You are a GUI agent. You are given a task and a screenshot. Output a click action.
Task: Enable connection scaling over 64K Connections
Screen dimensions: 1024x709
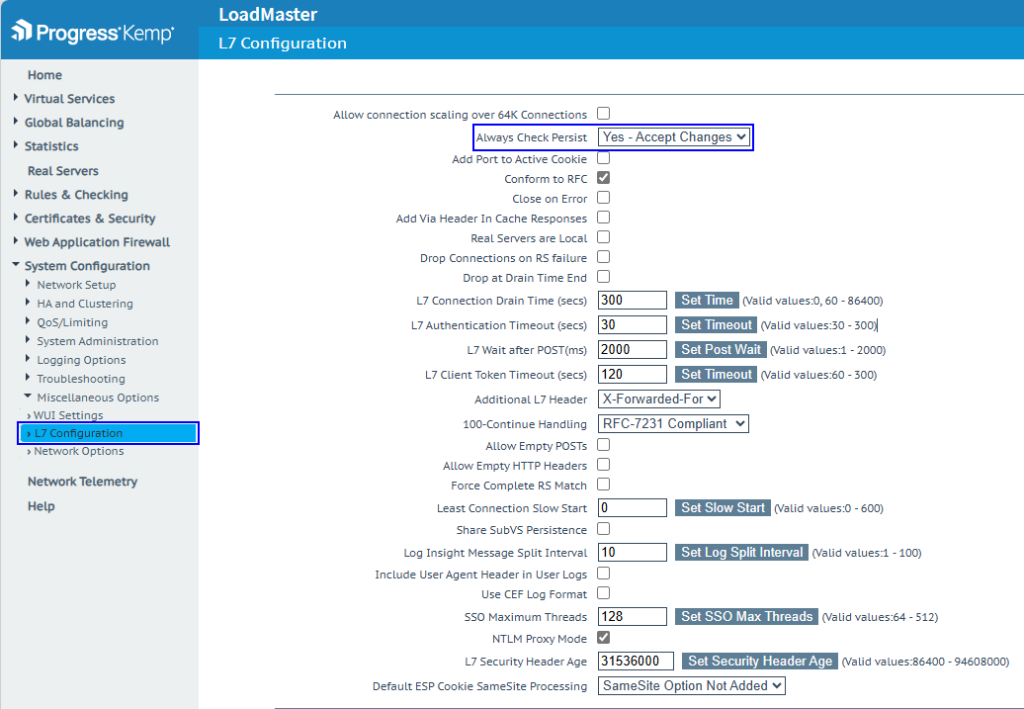point(603,114)
